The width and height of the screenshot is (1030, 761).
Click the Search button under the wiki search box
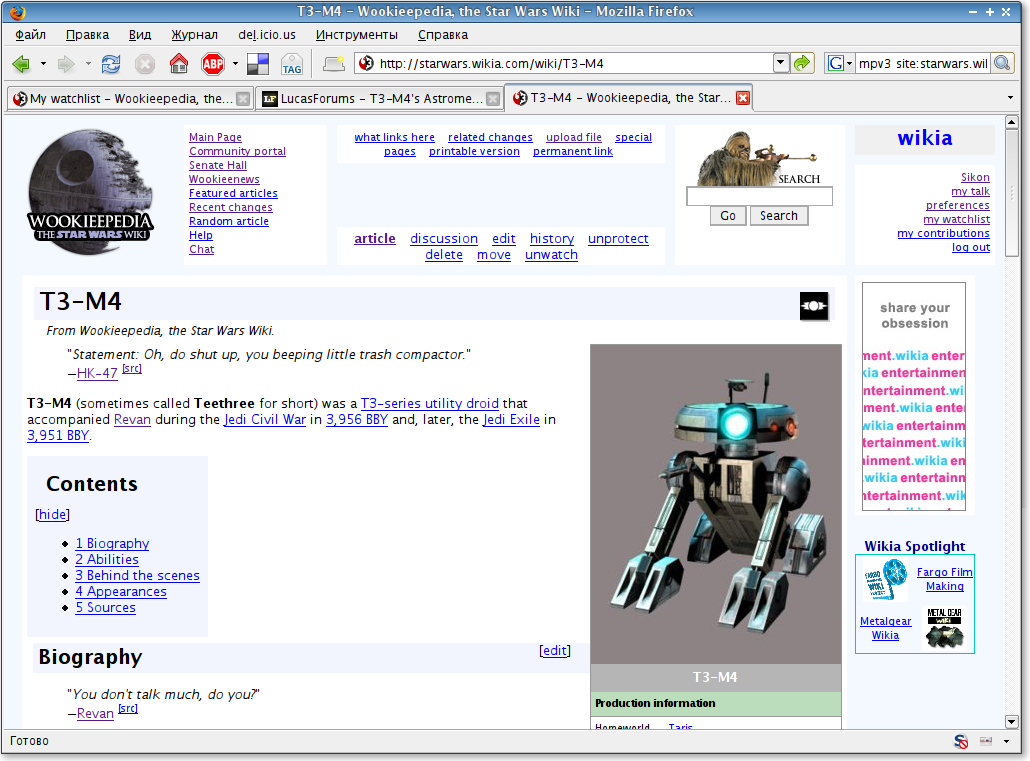tap(778, 216)
